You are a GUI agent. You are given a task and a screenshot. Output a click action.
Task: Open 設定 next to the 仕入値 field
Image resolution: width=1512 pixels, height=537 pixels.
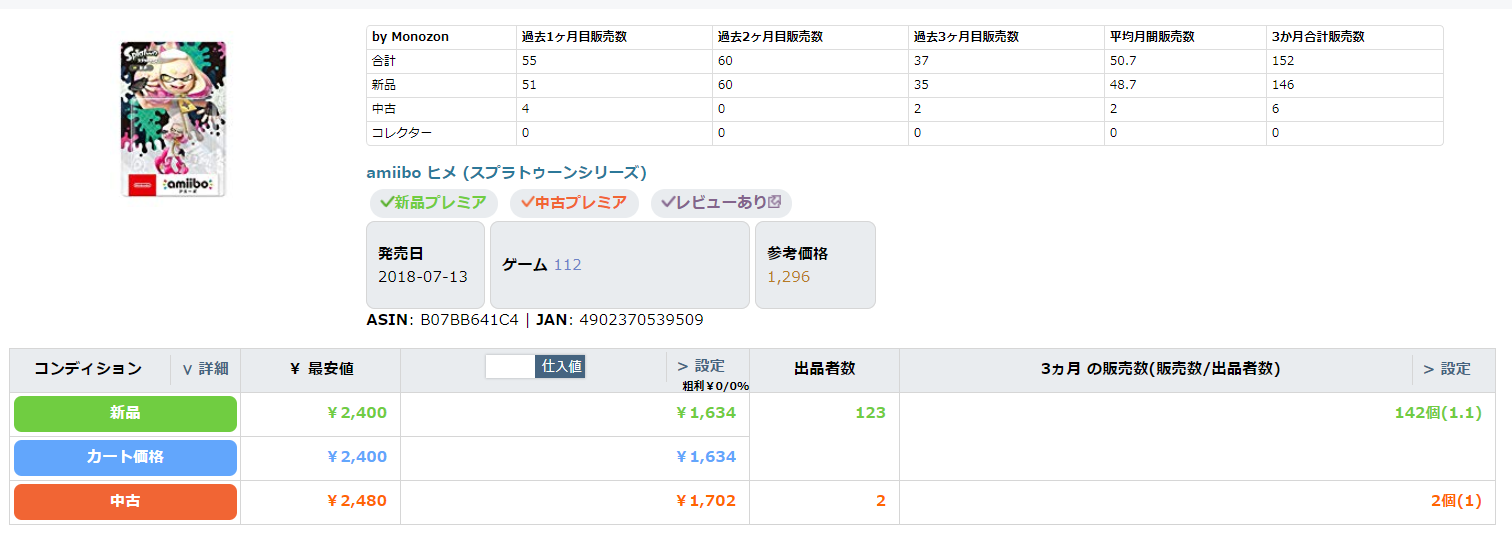[701, 366]
